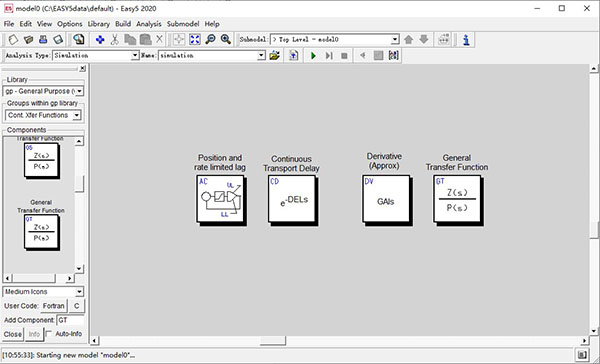Image resolution: width=600 pixels, height=364 pixels.
Task: Click the Add Components library icon
Action: tap(78, 39)
